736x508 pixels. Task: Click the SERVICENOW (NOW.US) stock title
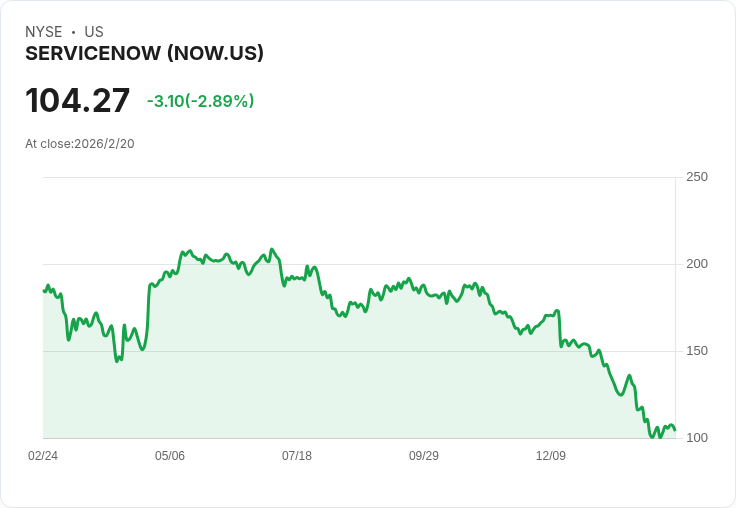pyautogui.click(x=144, y=54)
